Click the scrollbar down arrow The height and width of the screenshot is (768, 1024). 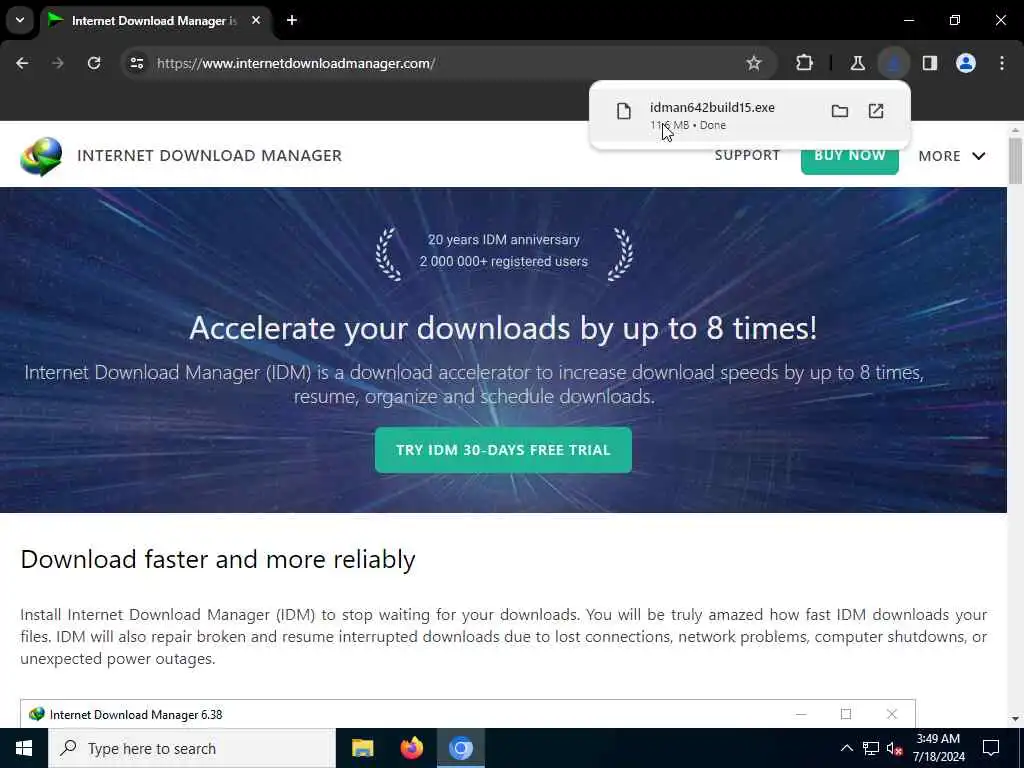coord(1015,718)
